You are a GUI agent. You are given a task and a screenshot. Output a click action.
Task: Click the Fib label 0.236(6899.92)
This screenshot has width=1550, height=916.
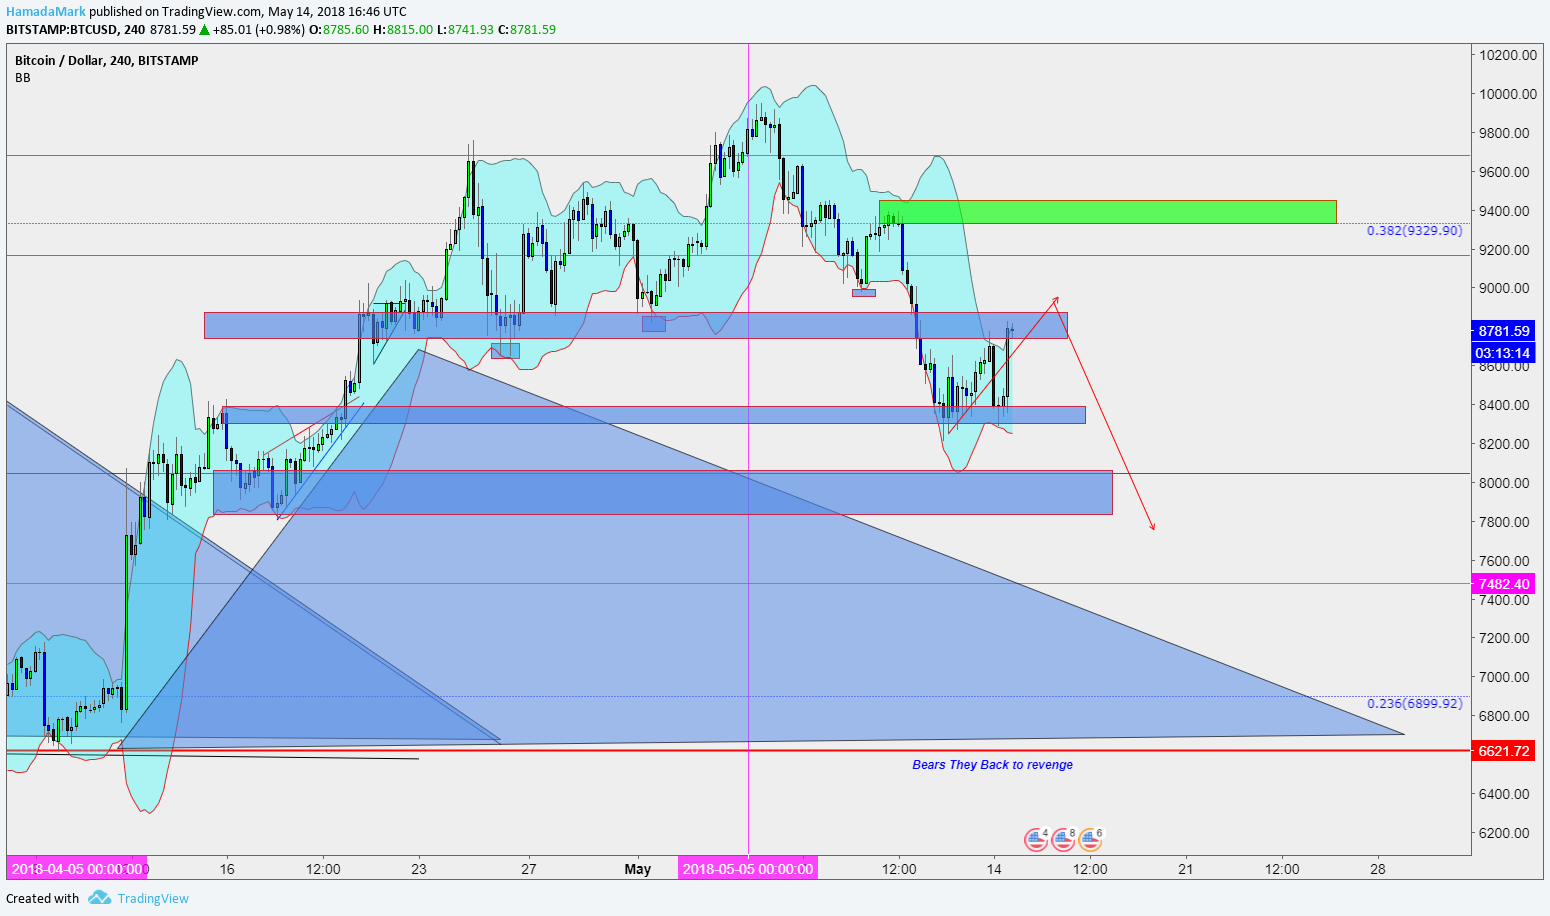click(x=1414, y=704)
